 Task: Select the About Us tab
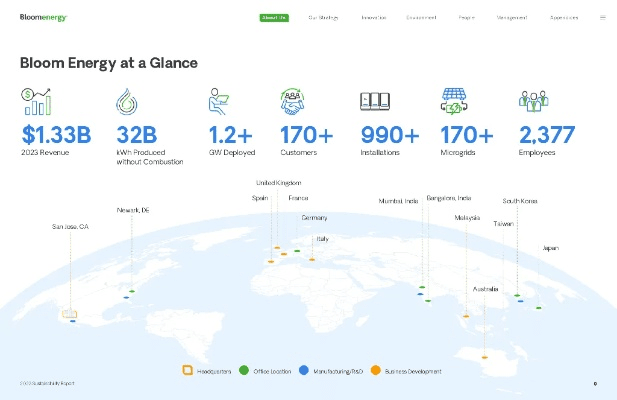273,17
